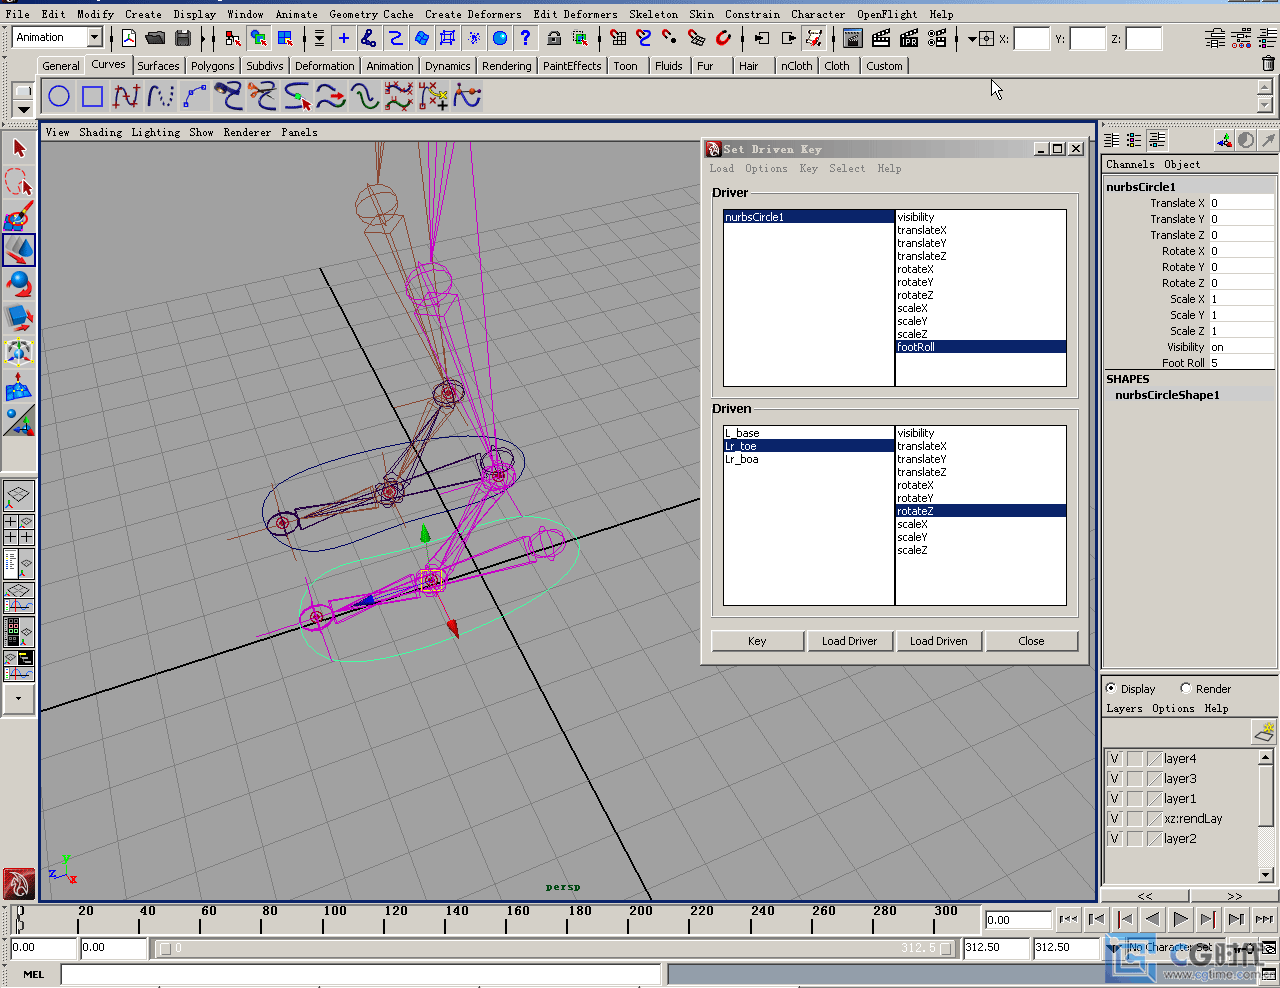The image size is (1280, 988).
Task: Click the Open Scene folder icon
Action: 155,38
